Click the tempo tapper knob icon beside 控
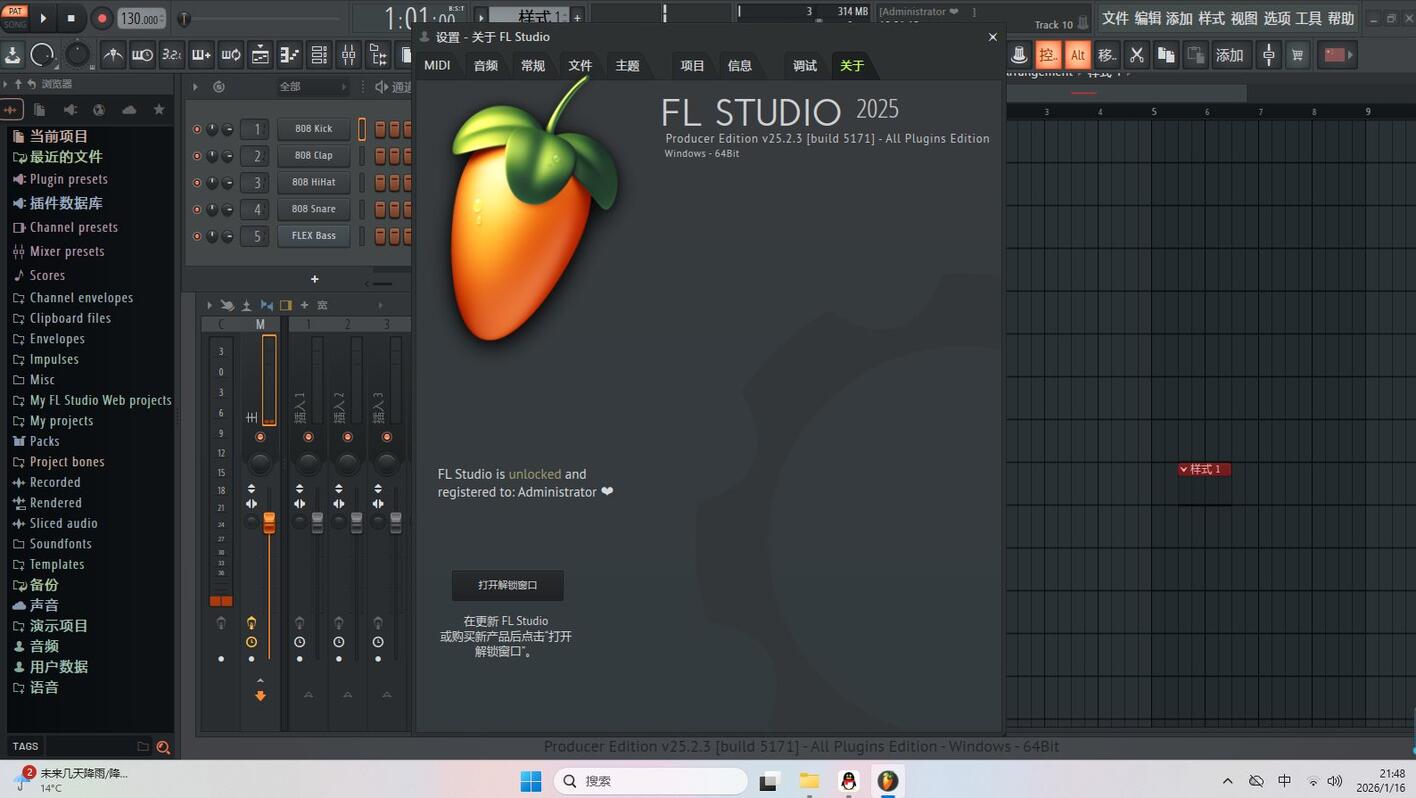 1018,55
